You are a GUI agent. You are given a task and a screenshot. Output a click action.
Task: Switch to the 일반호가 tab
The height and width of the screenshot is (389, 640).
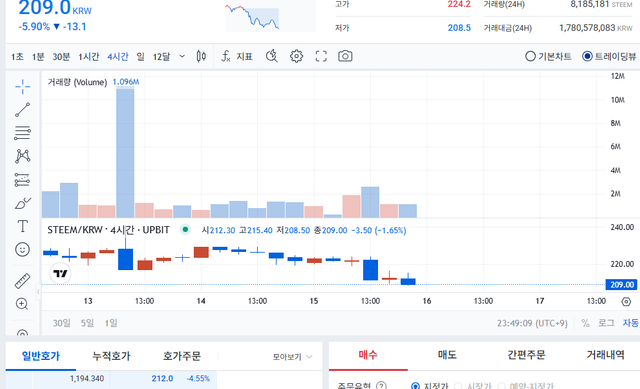(41, 356)
